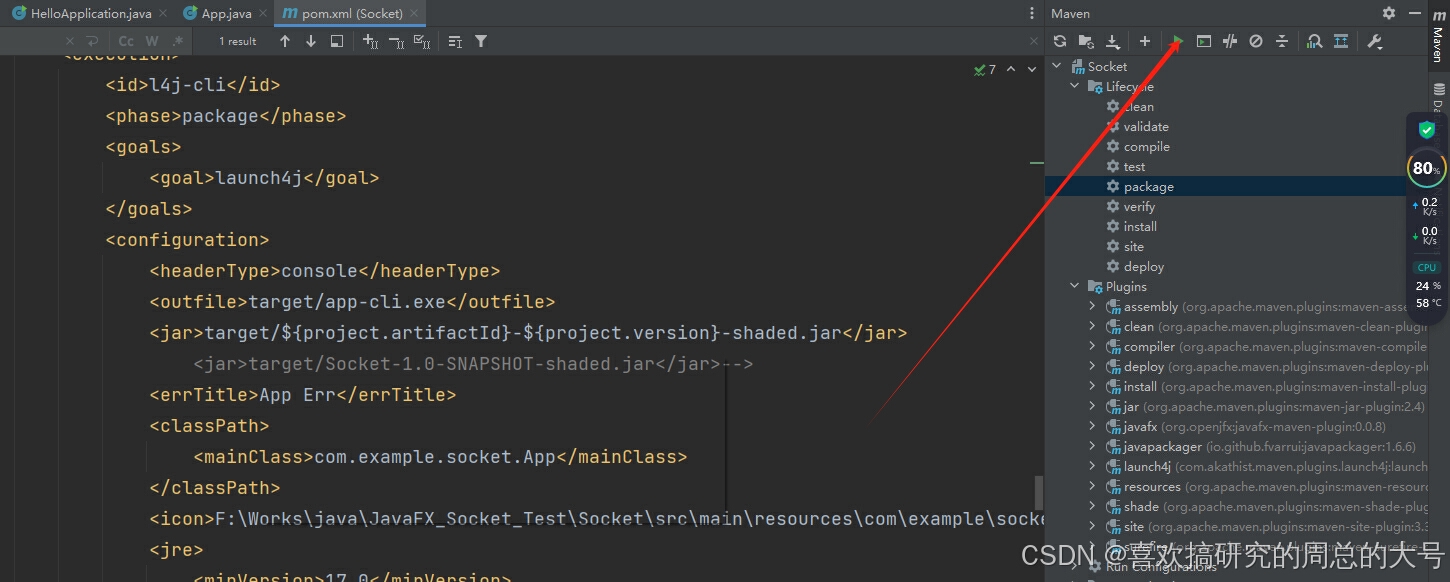Click the 80% memory usage gauge

pos(1426,168)
